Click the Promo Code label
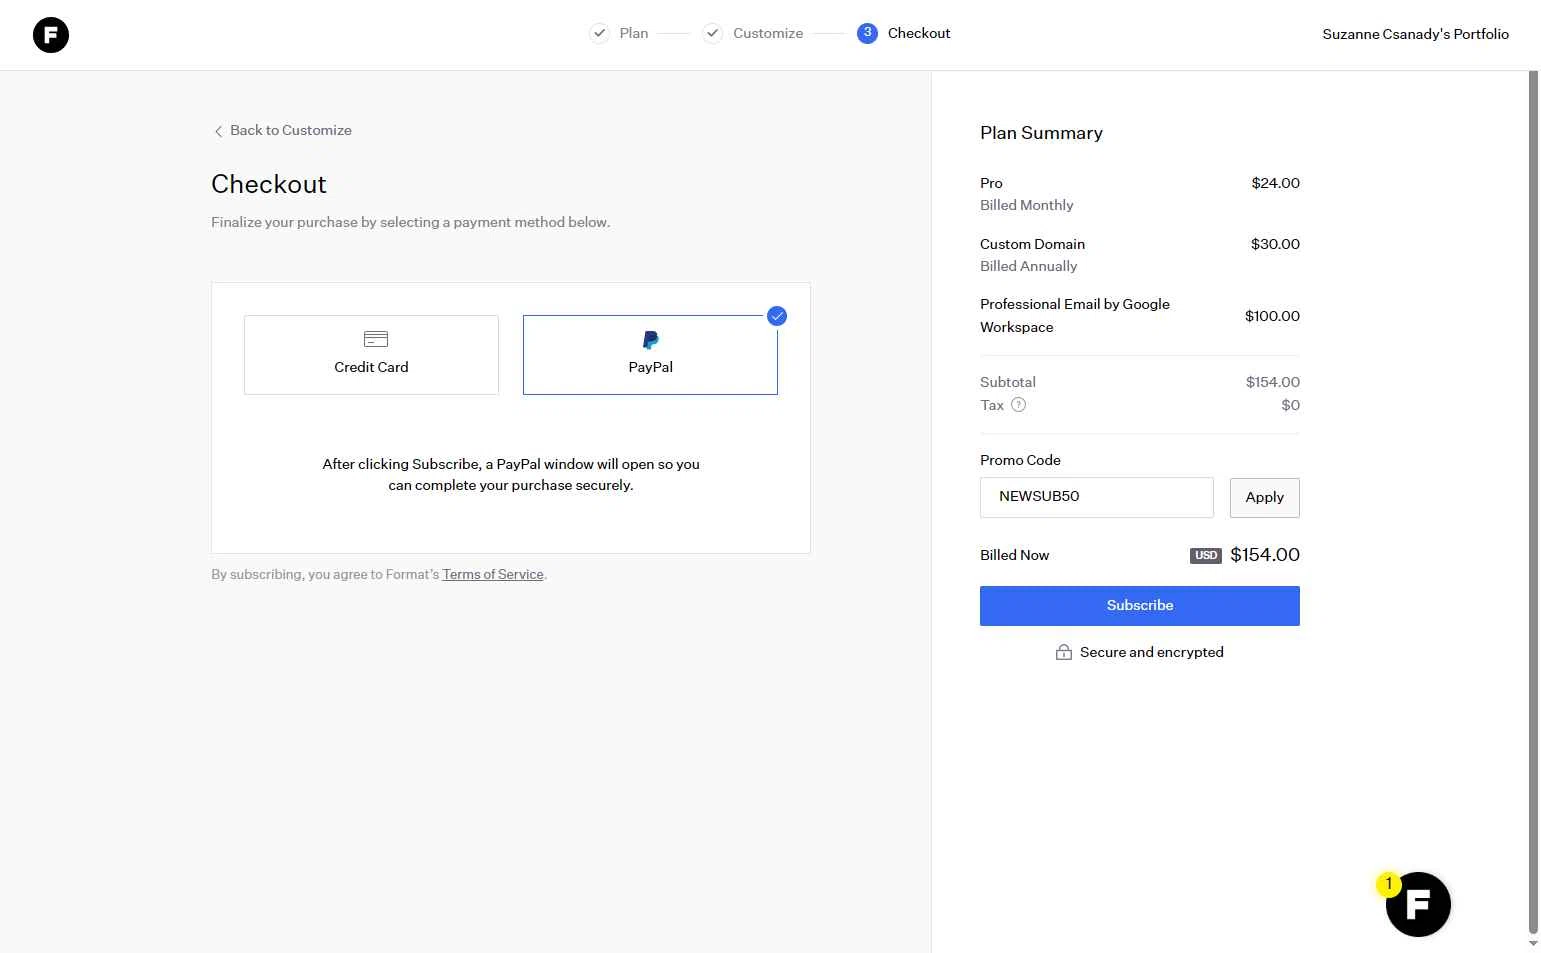The width and height of the screenshot is (1541, 953). [x=1020, y=460]
